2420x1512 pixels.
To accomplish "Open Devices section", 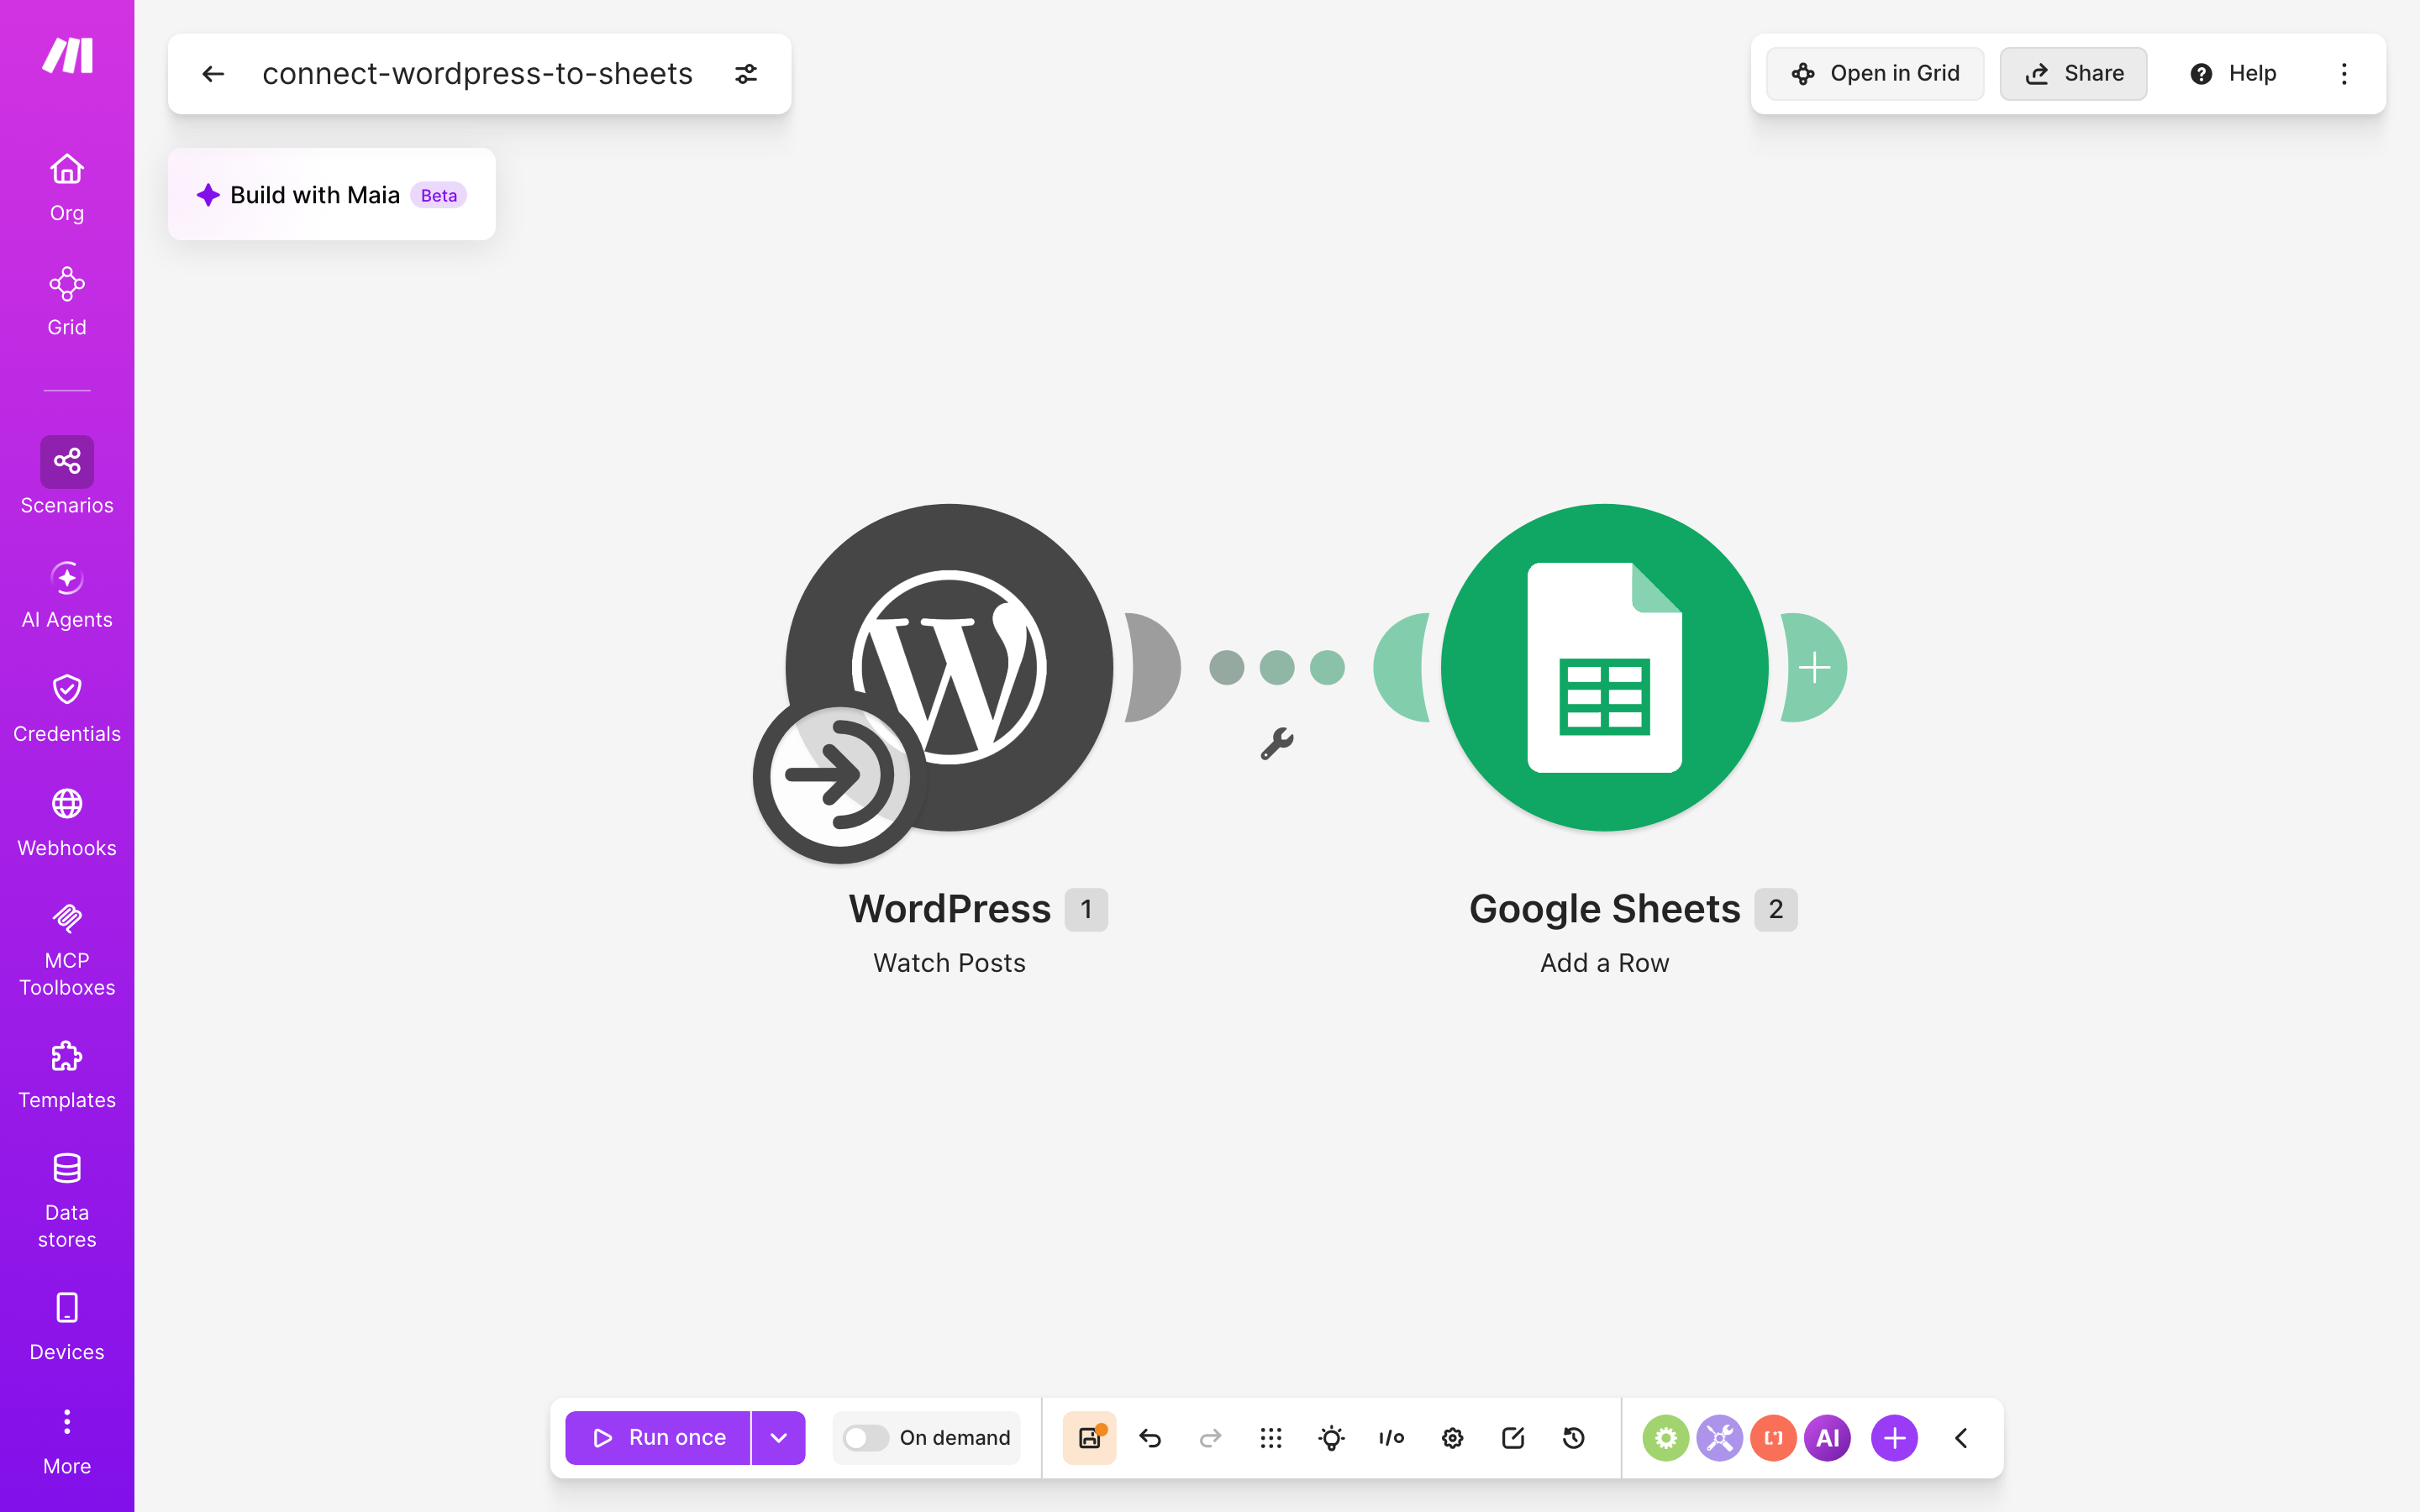I will click(x=67, y=1327).
